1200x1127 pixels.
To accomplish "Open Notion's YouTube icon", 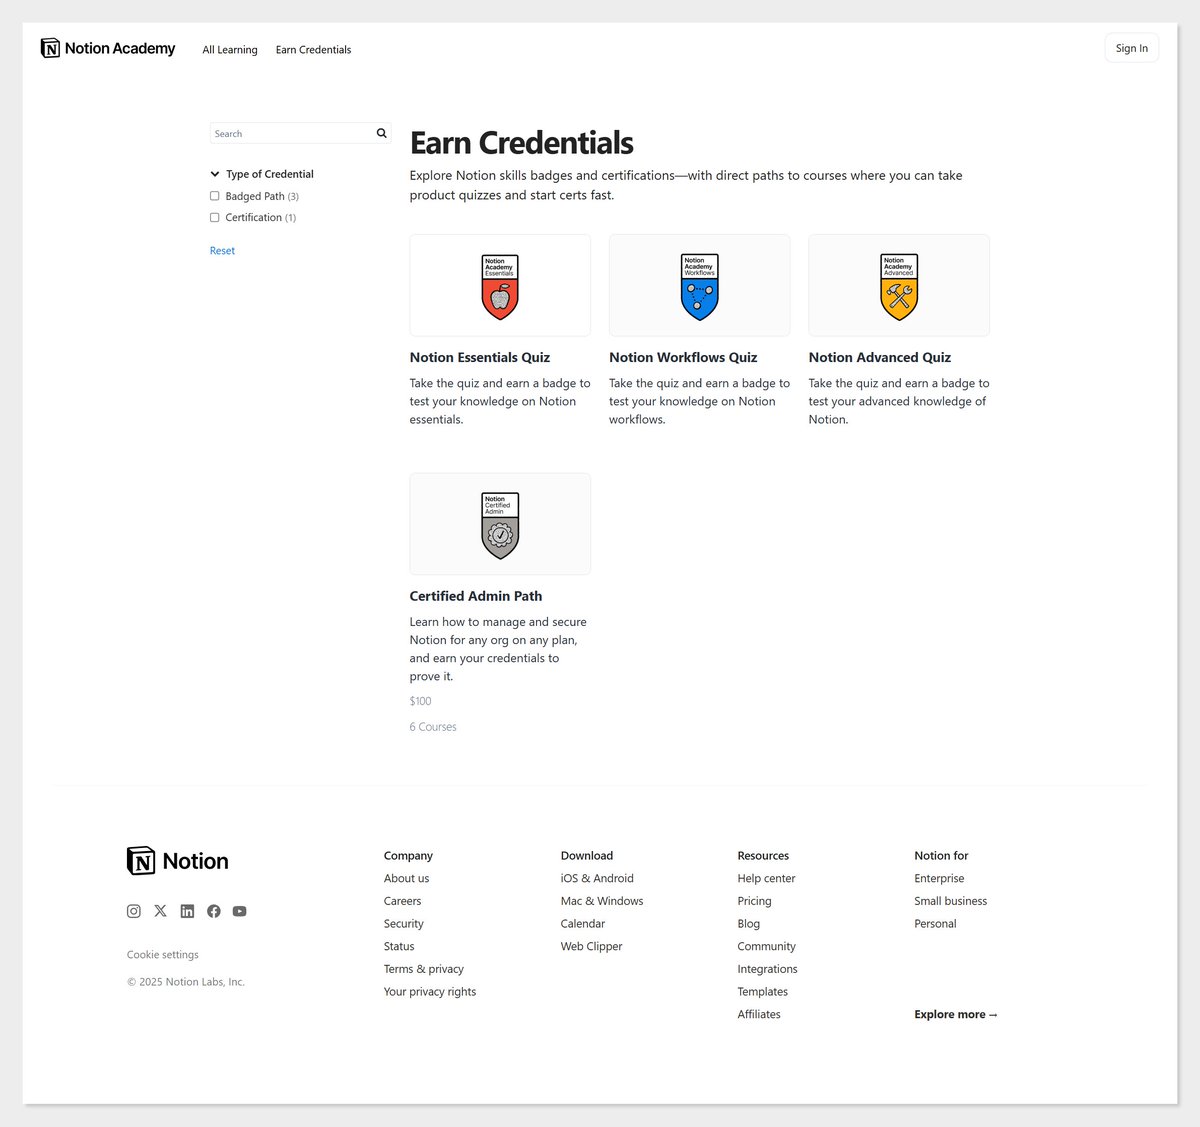I will pos(240,911).
